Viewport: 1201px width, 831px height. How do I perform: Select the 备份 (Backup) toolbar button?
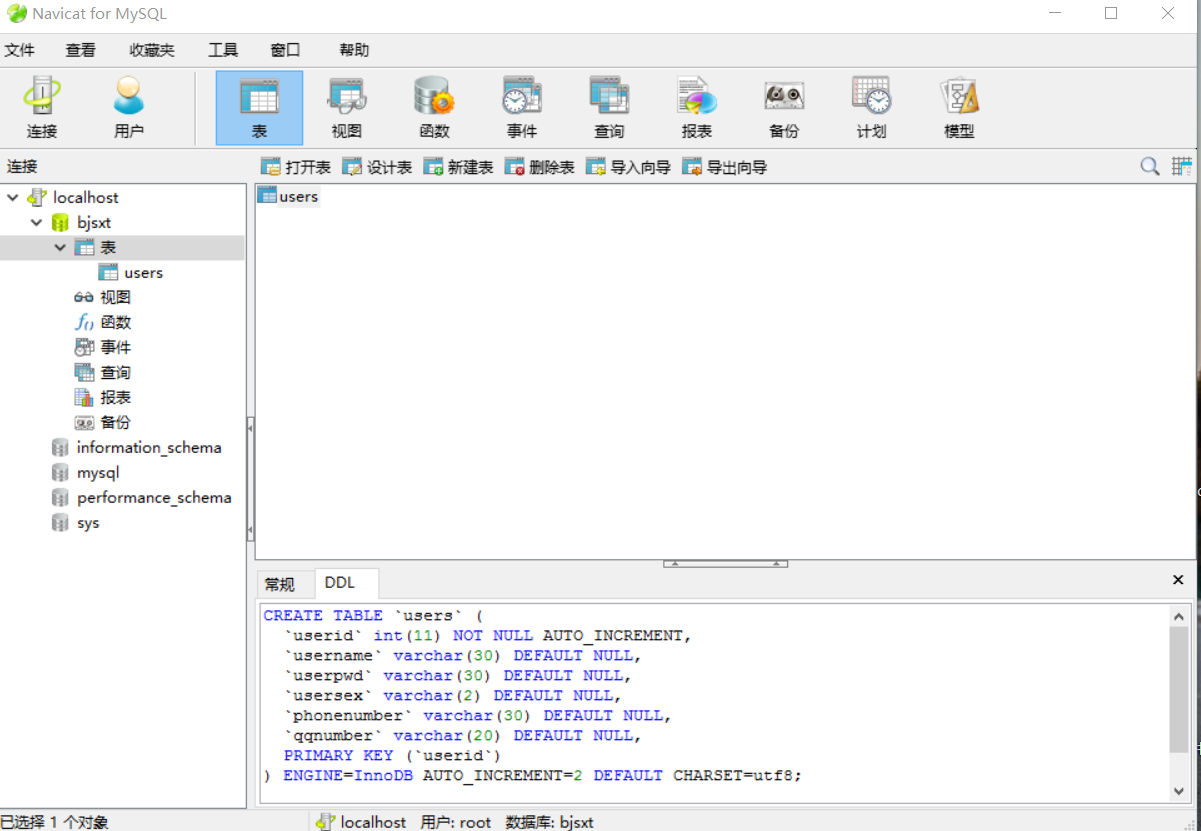784,108
